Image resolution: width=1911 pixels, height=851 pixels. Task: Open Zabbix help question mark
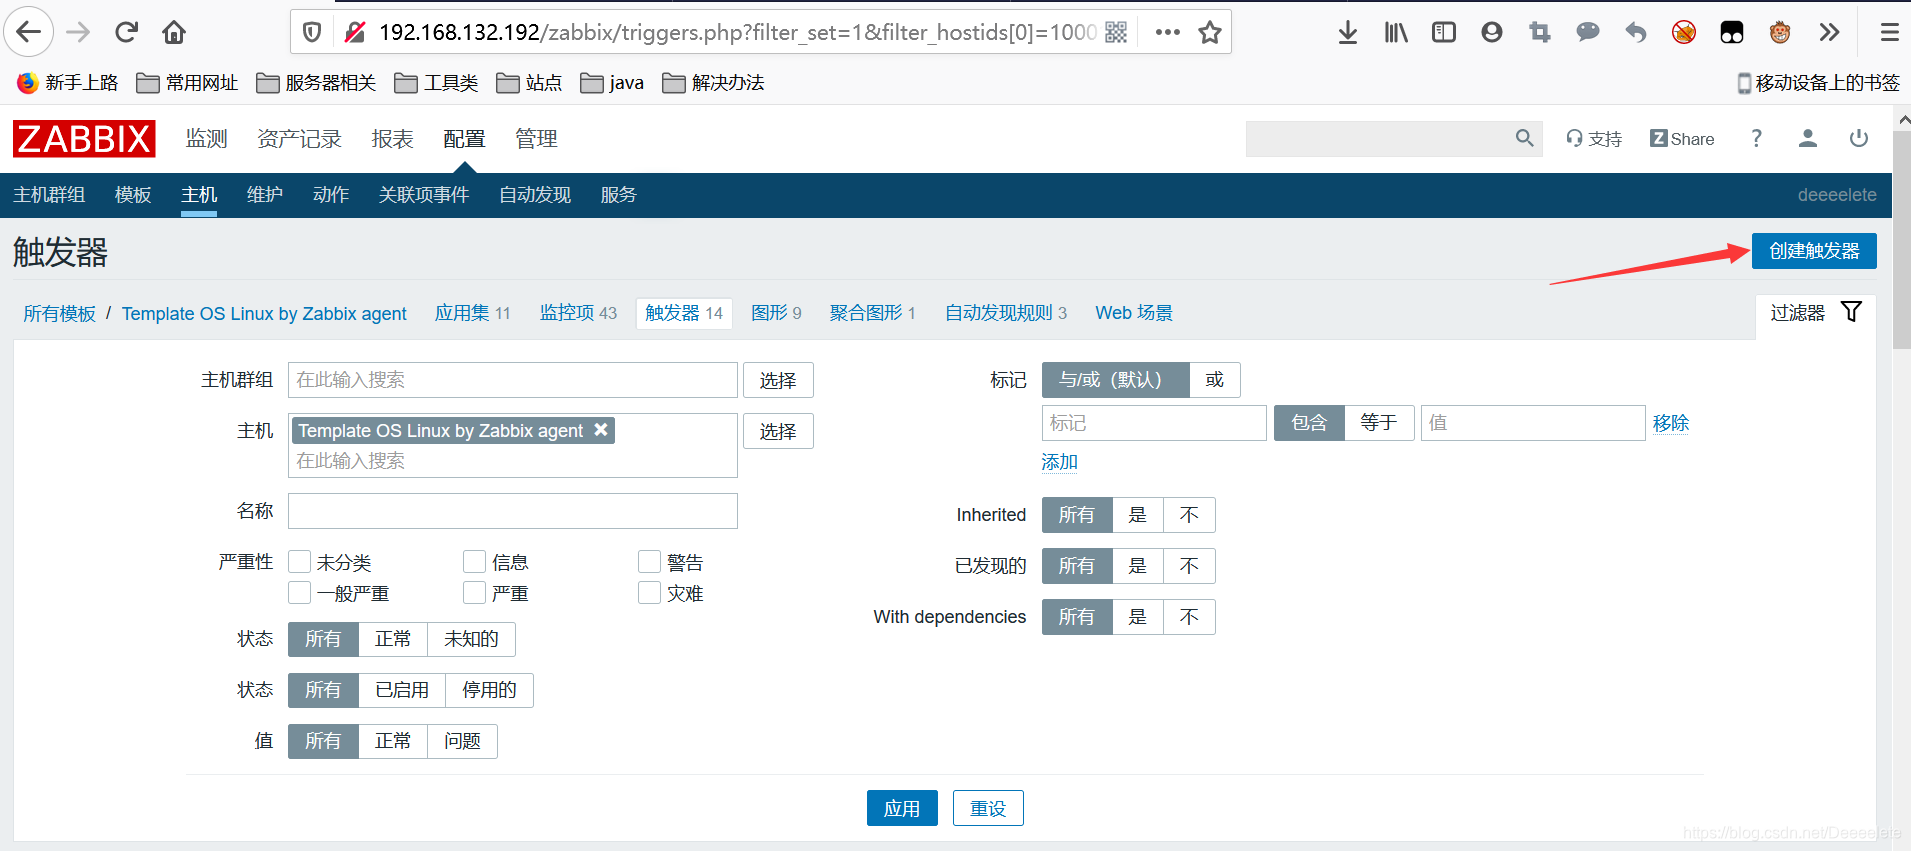1756,138
